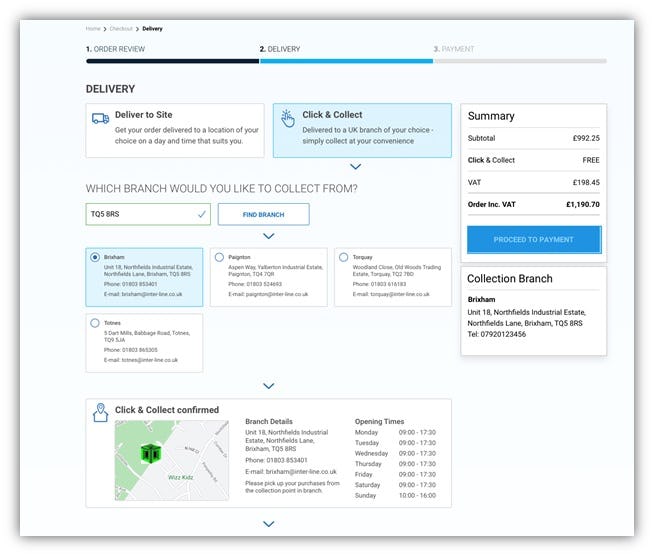Click the grey Payment progress bar segment
Screen dimensions: 654x556
[520, 61]
